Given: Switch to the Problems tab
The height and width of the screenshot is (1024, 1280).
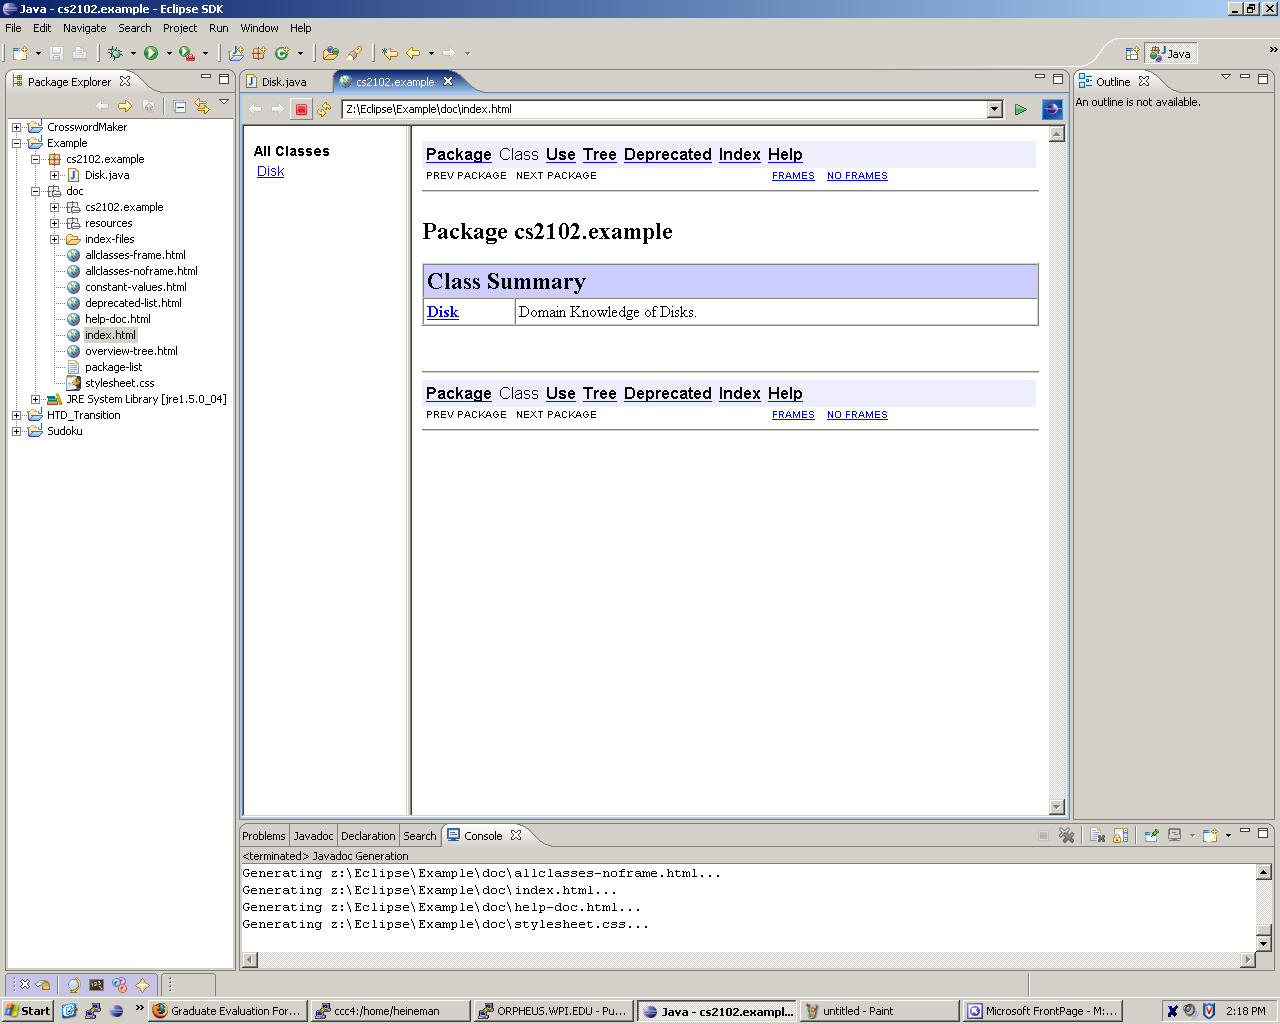Looking at the screenshot, I should pos(264,836).
